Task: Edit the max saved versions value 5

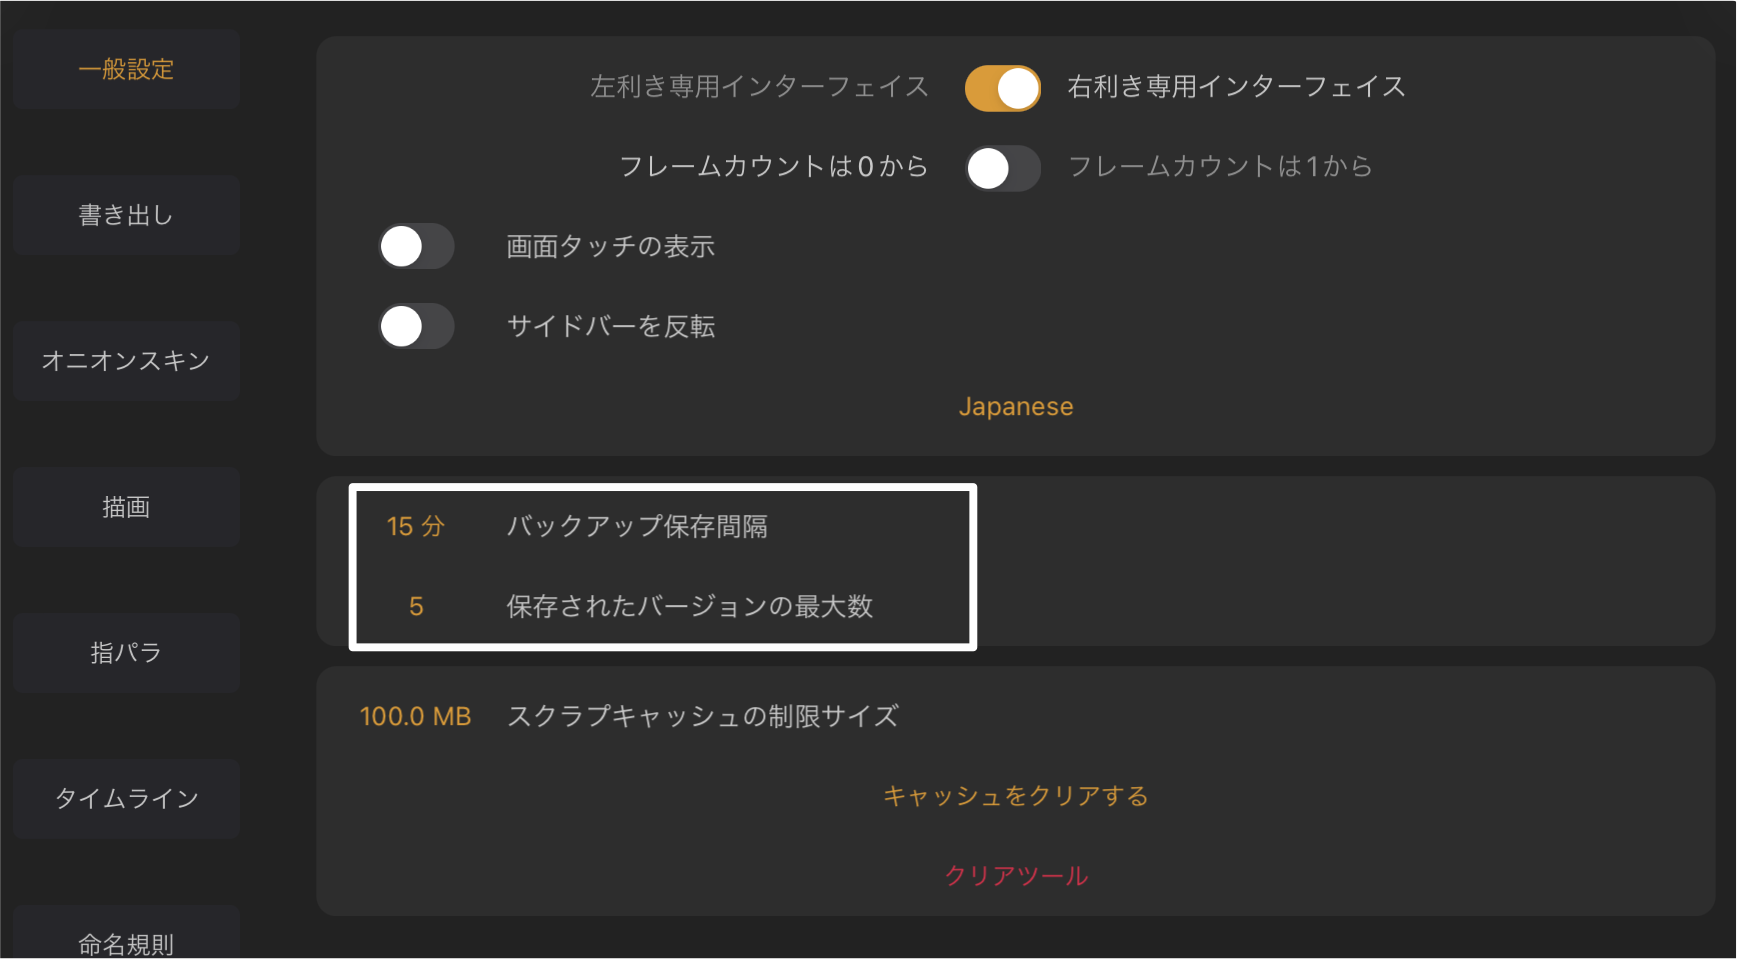Action: pyautogui.click(x=416, y=607)
